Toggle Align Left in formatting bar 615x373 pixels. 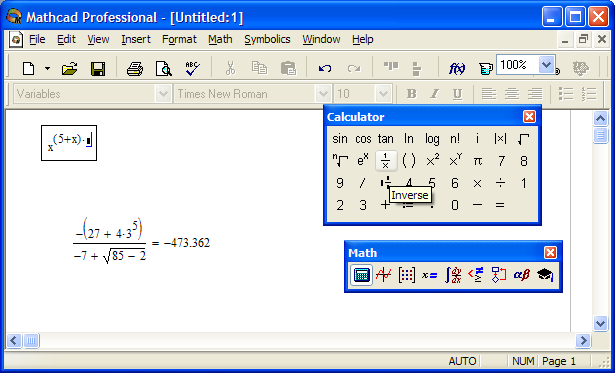(489, 94)
